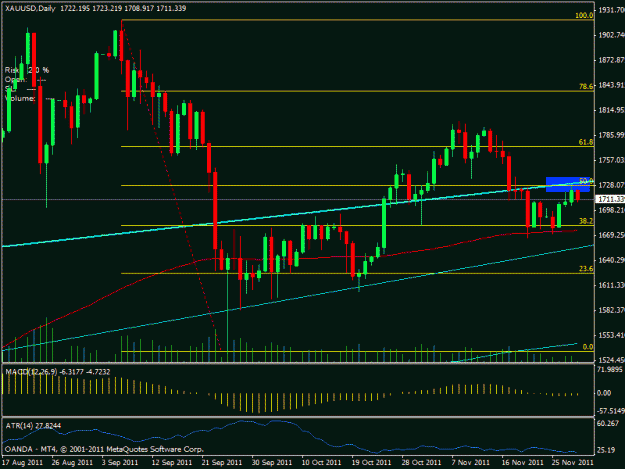
Task: Click the ATR(14) 27.8244 indicator label
Action: pos(33,426)
